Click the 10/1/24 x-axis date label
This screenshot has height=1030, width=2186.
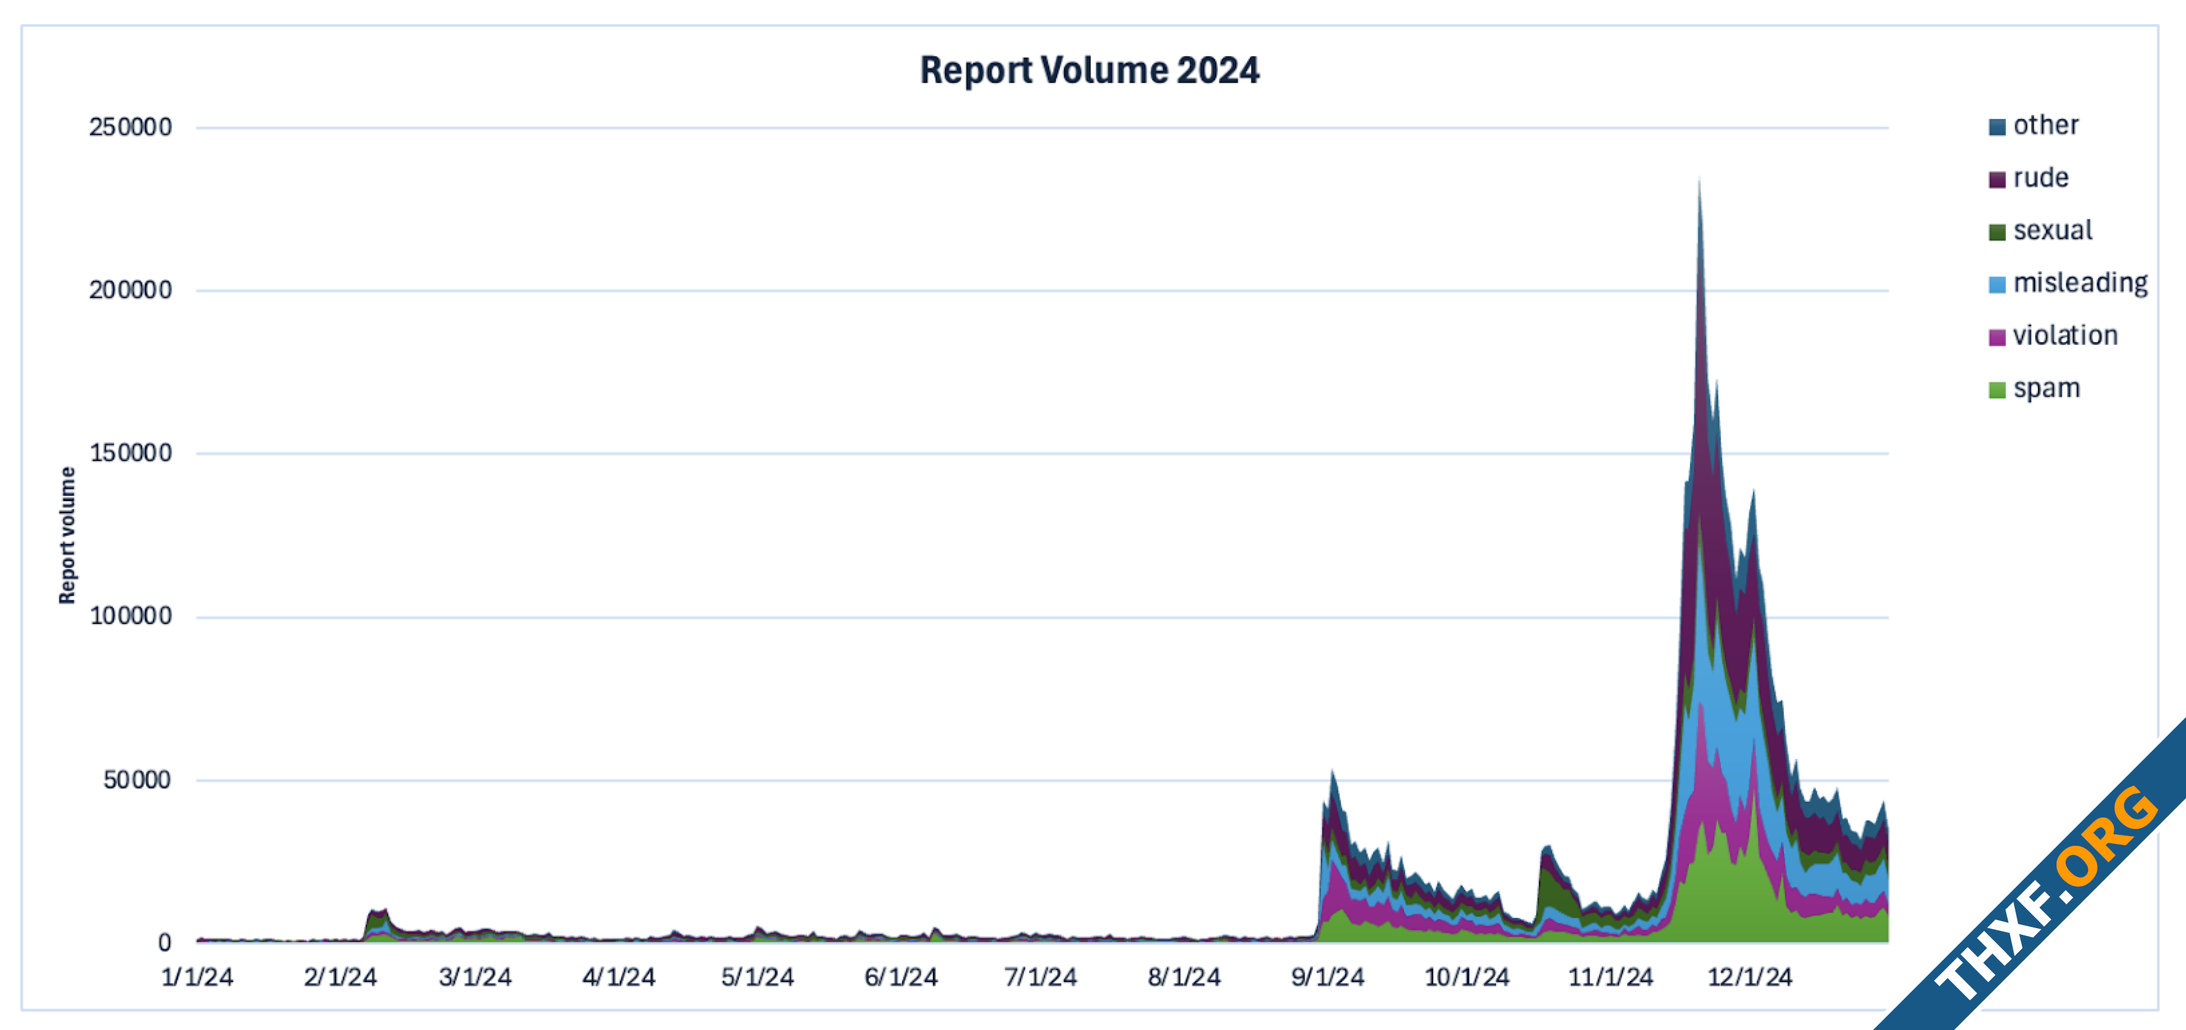point(1467,977)
